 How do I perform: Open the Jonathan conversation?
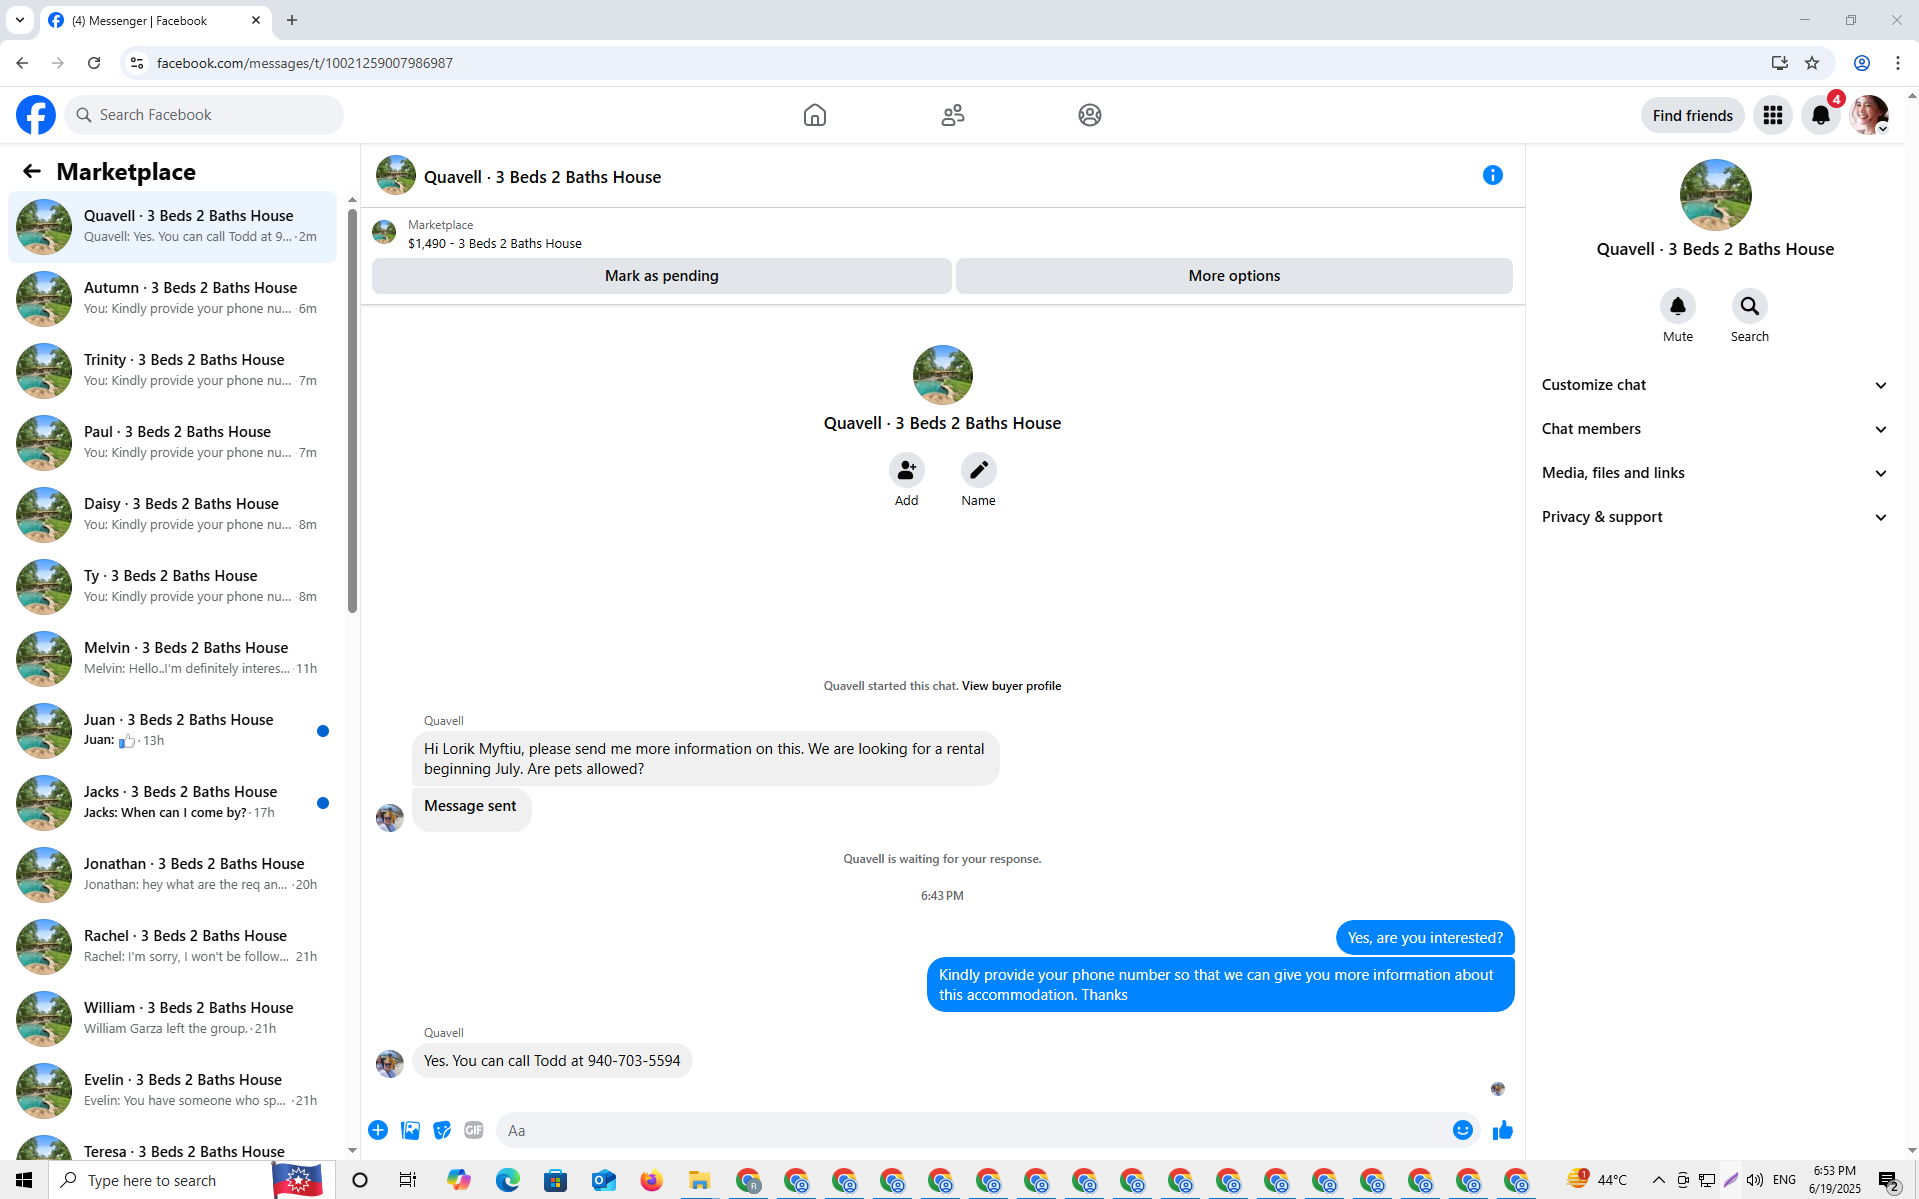[173, 874]
